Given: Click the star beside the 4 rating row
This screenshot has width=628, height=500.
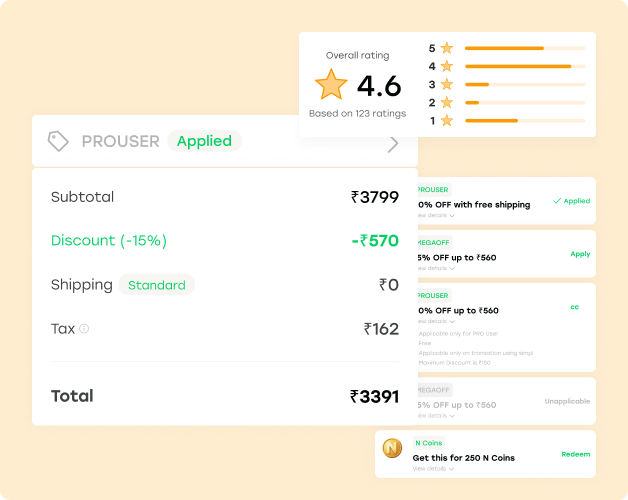Looking at the screenshot, I should coord(446,66).
